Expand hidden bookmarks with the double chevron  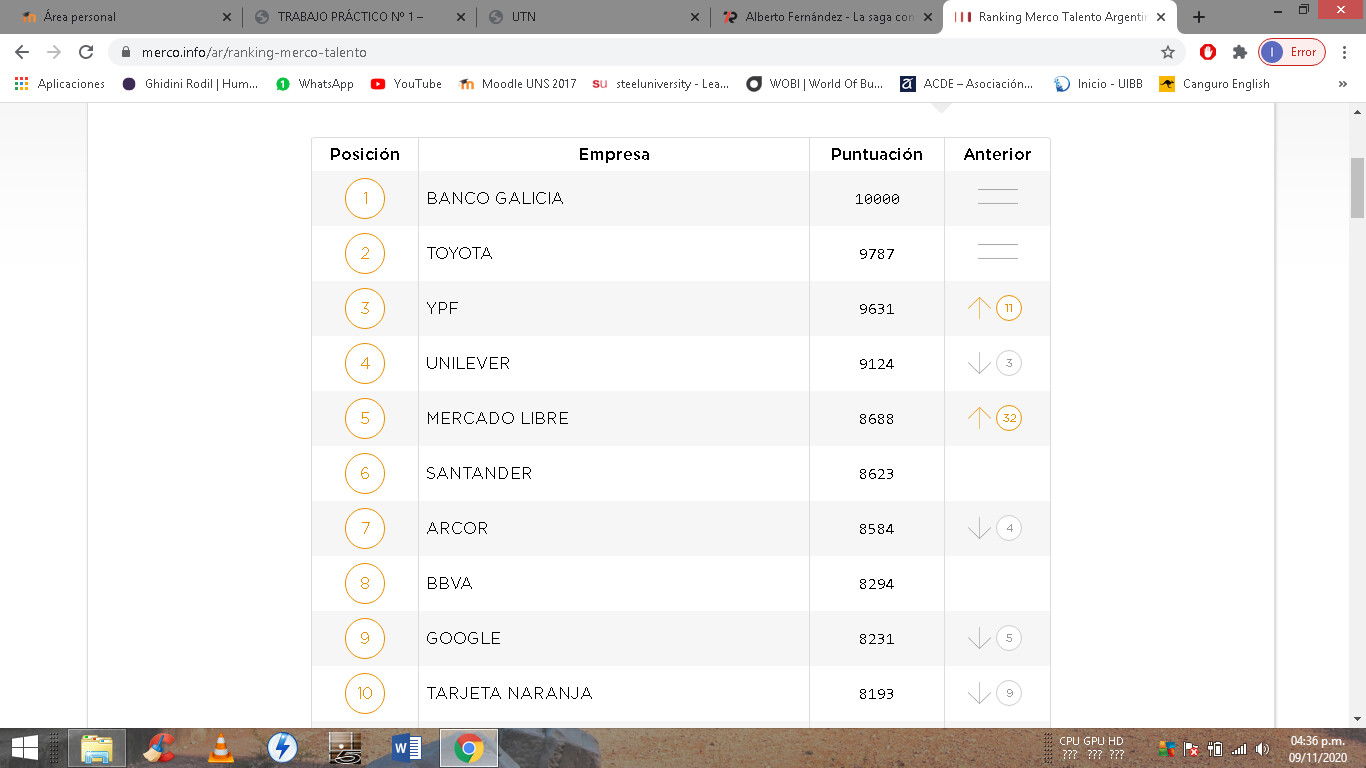coord(1342,84)
